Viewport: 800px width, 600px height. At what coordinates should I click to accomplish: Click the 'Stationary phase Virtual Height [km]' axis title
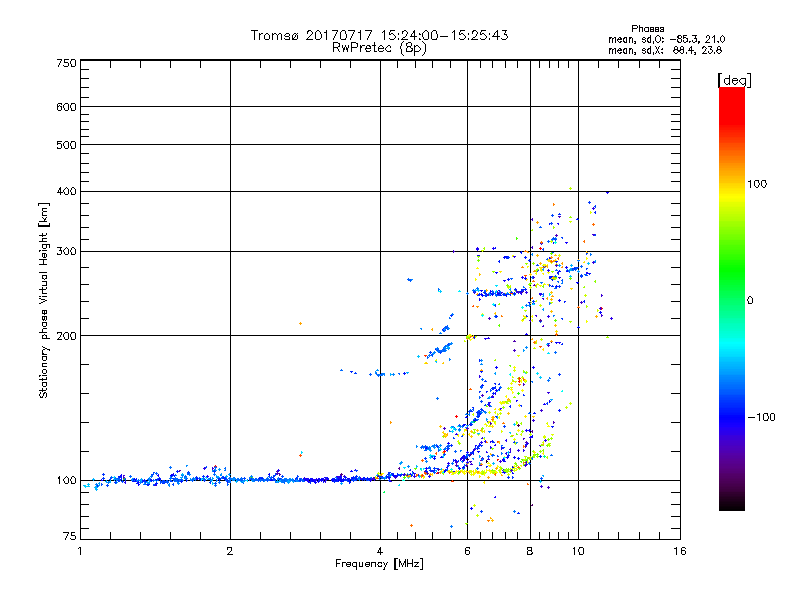tap(44, 301)
